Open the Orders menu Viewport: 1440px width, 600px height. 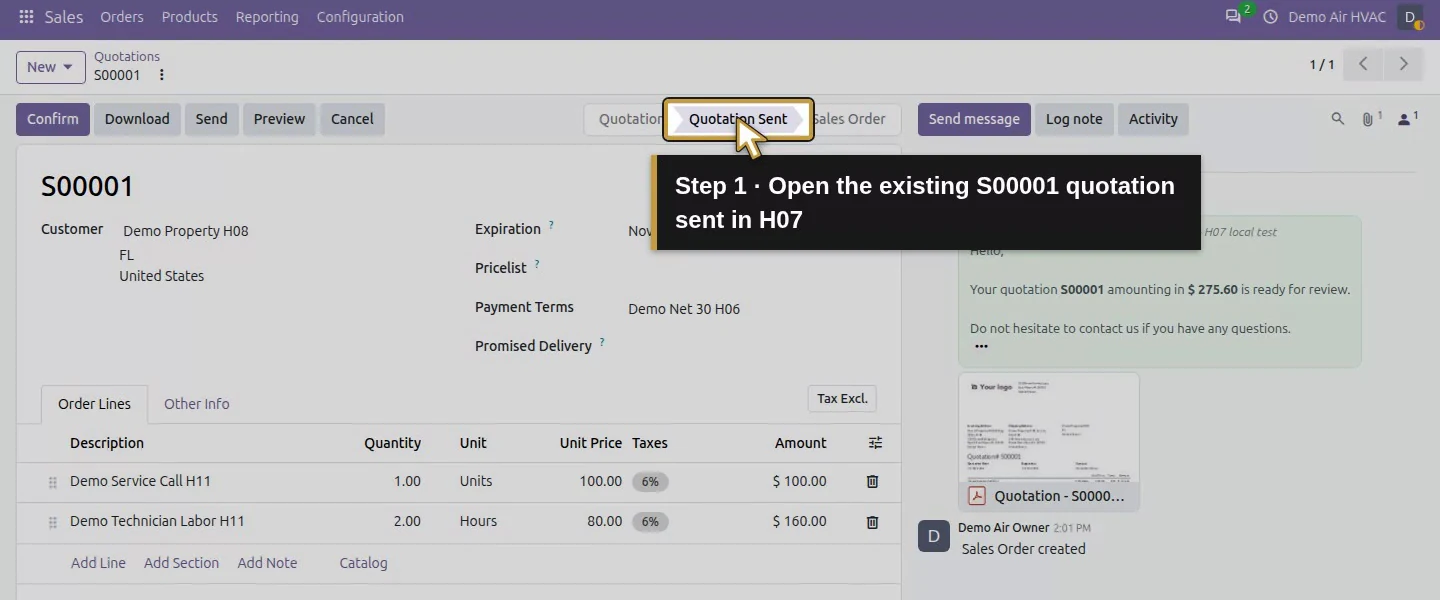122,17
